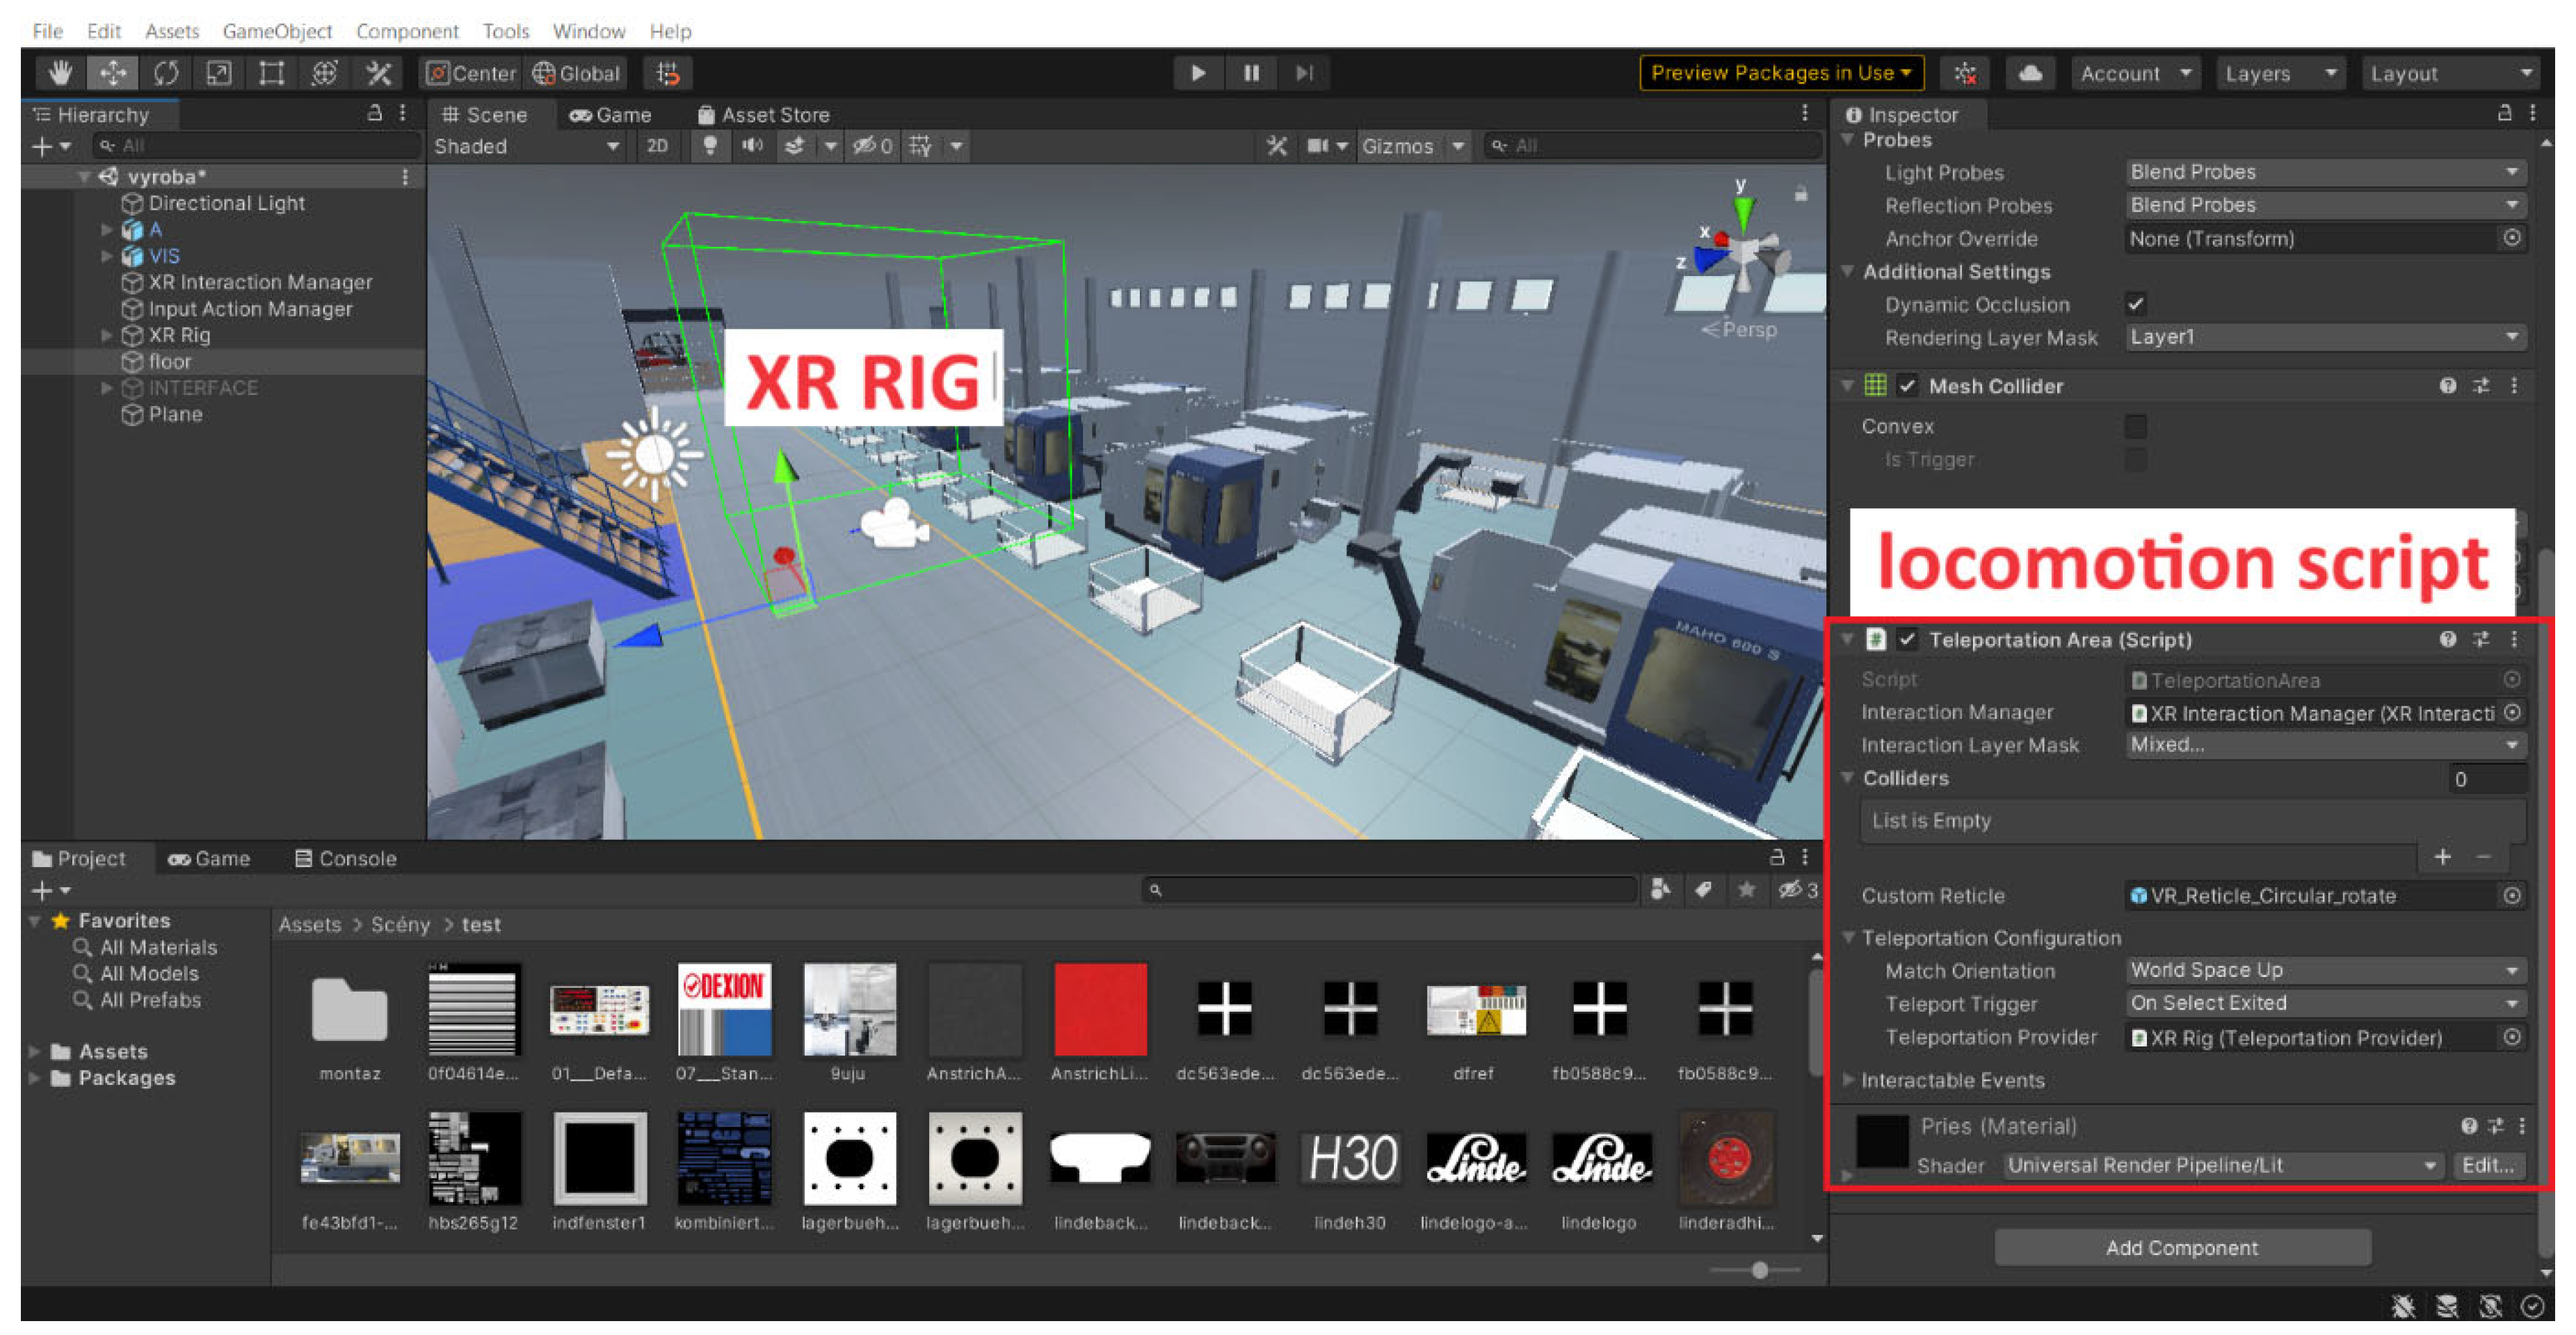Image resolution: width=2576 pixels, height=1335 pixels.
Task: Switch to the Console tab
Action: pyautogui.click(x=346, y=859)
